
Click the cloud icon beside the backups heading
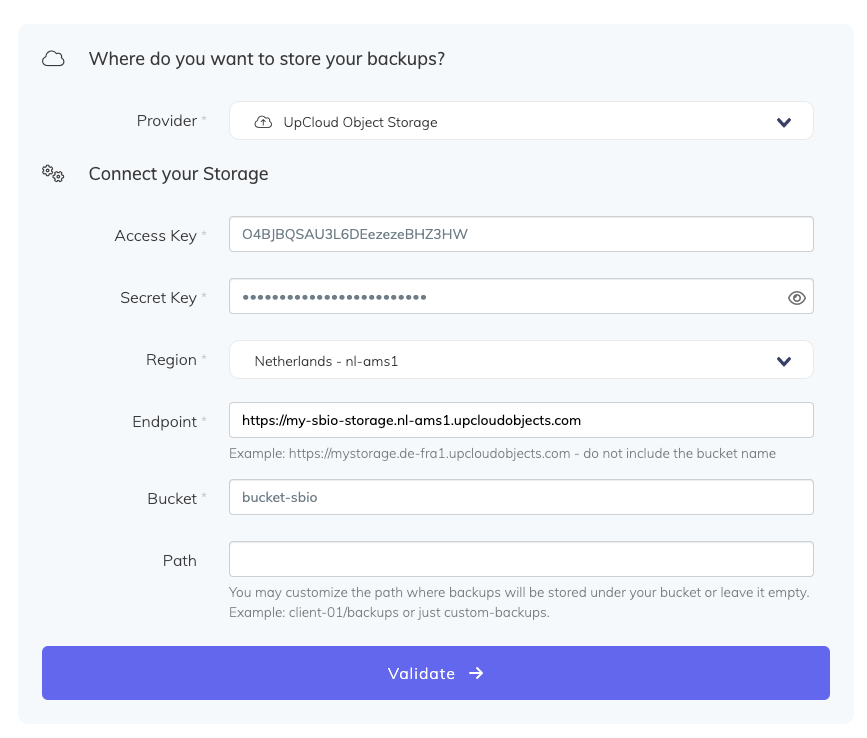[53, 60]
